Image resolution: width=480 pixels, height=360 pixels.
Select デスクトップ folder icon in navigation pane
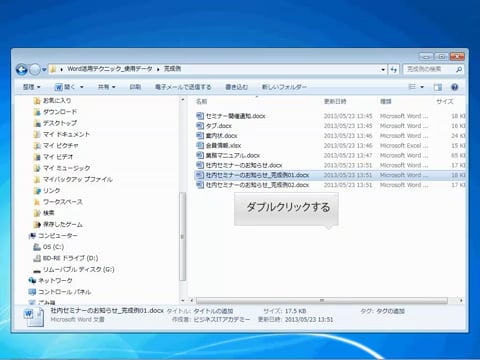(x=37, y=123)
